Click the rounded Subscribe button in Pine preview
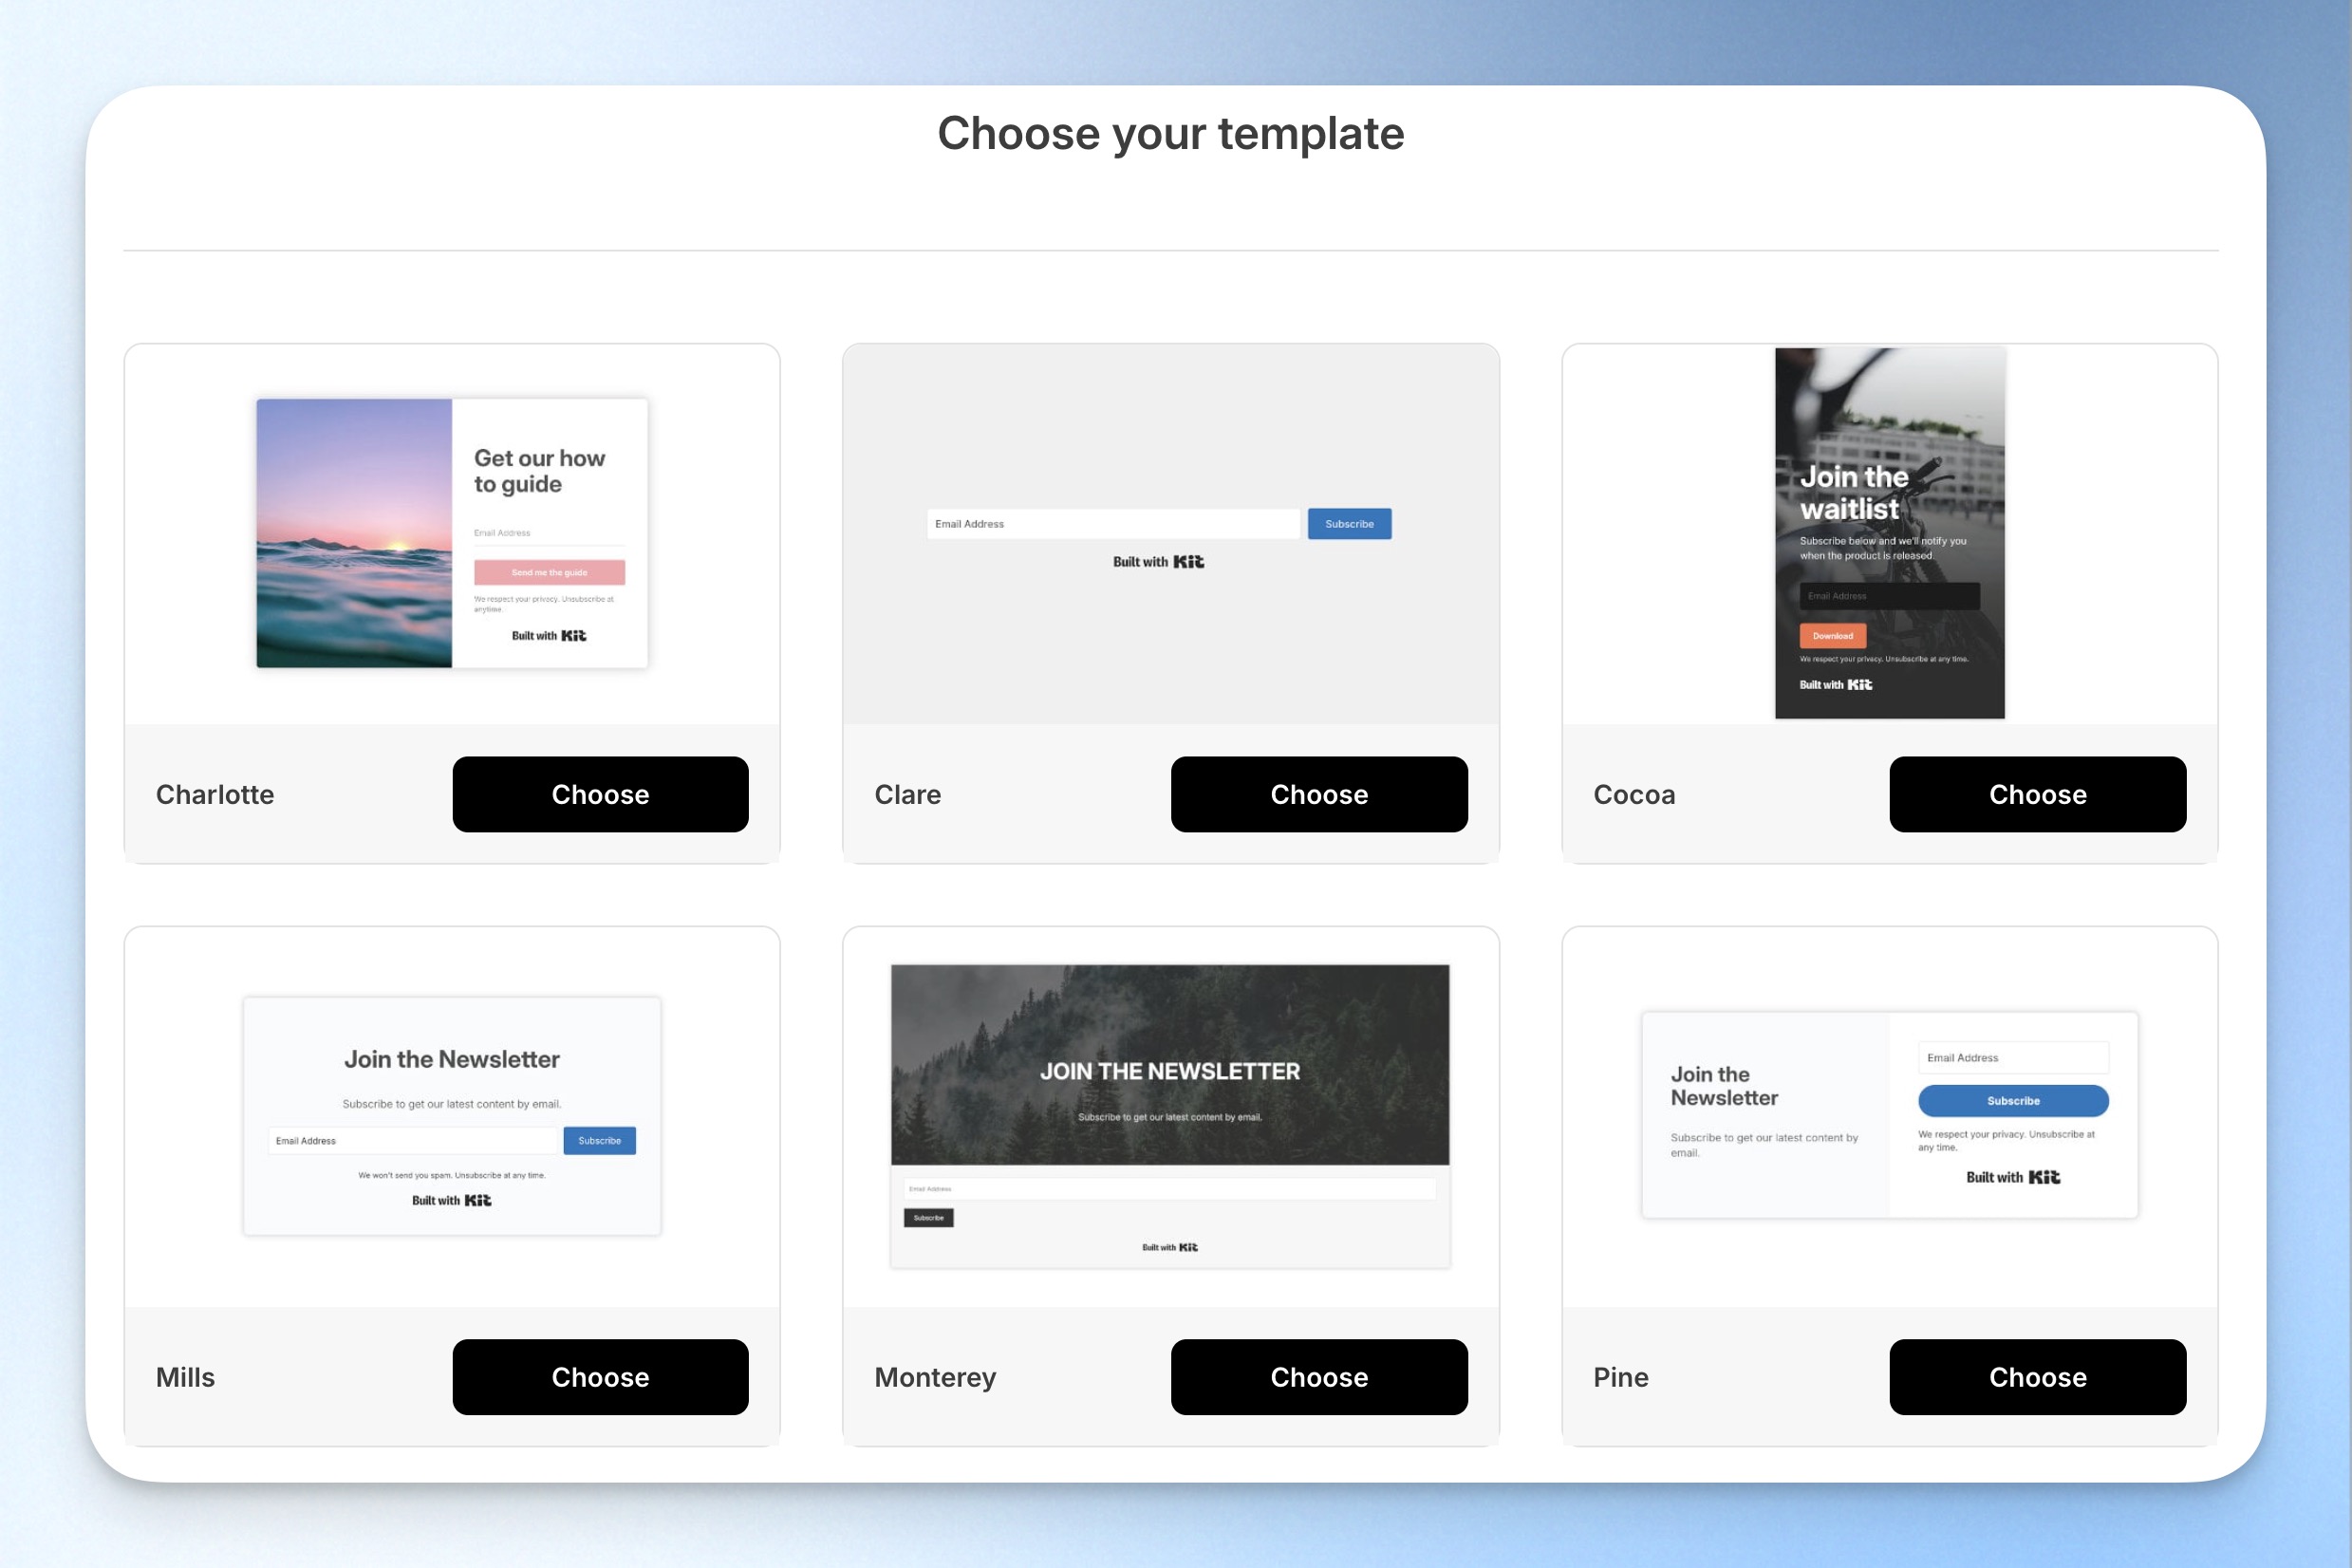This screenshot has height=1568, width=2352. (2013, 1100)
